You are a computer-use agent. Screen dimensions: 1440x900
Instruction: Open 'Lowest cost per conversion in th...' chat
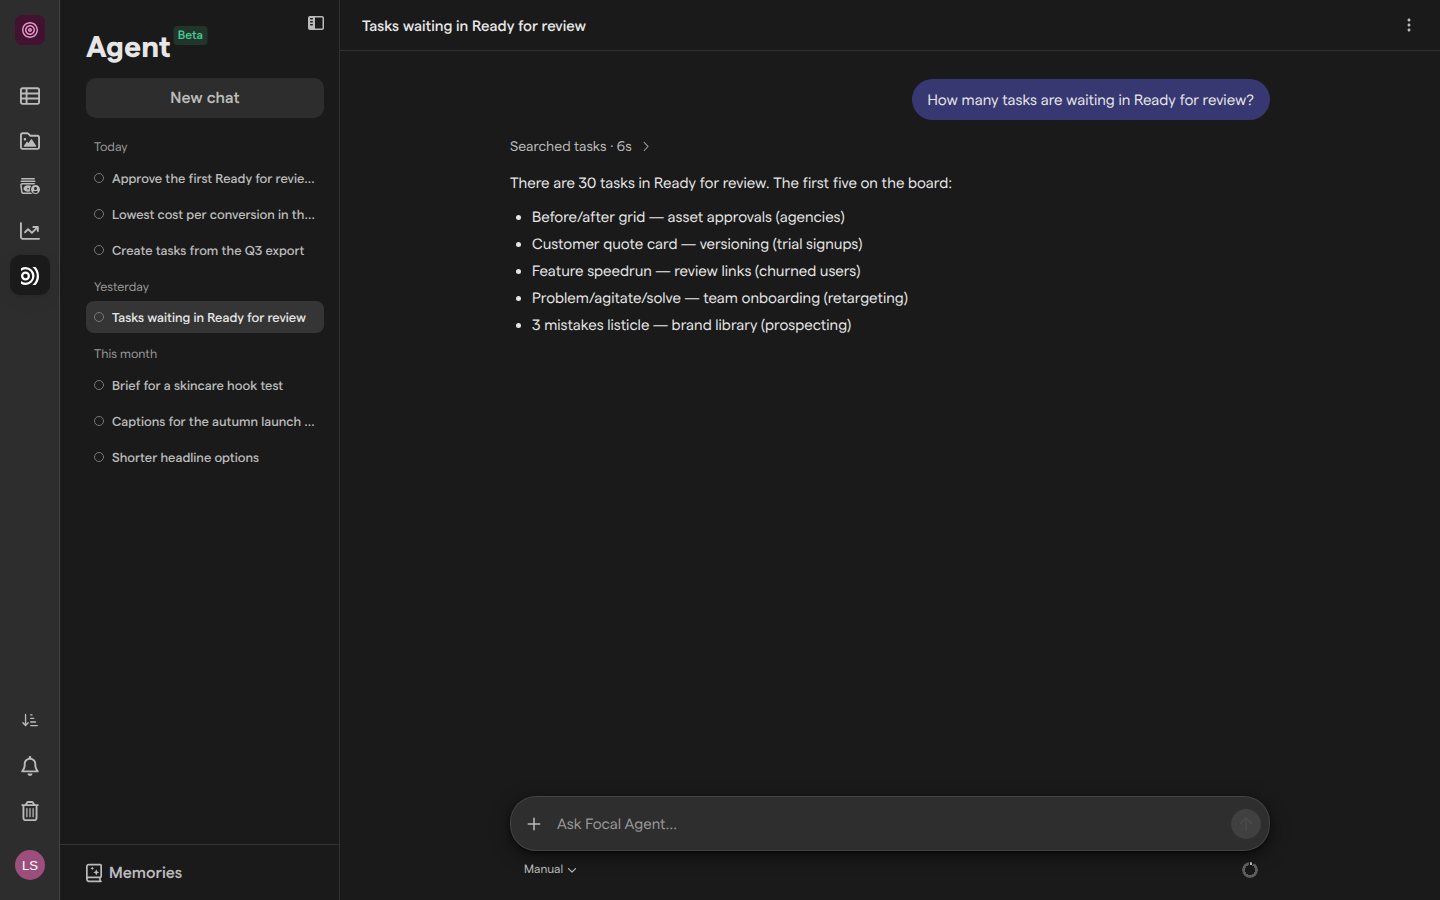(x=205, y=215)
